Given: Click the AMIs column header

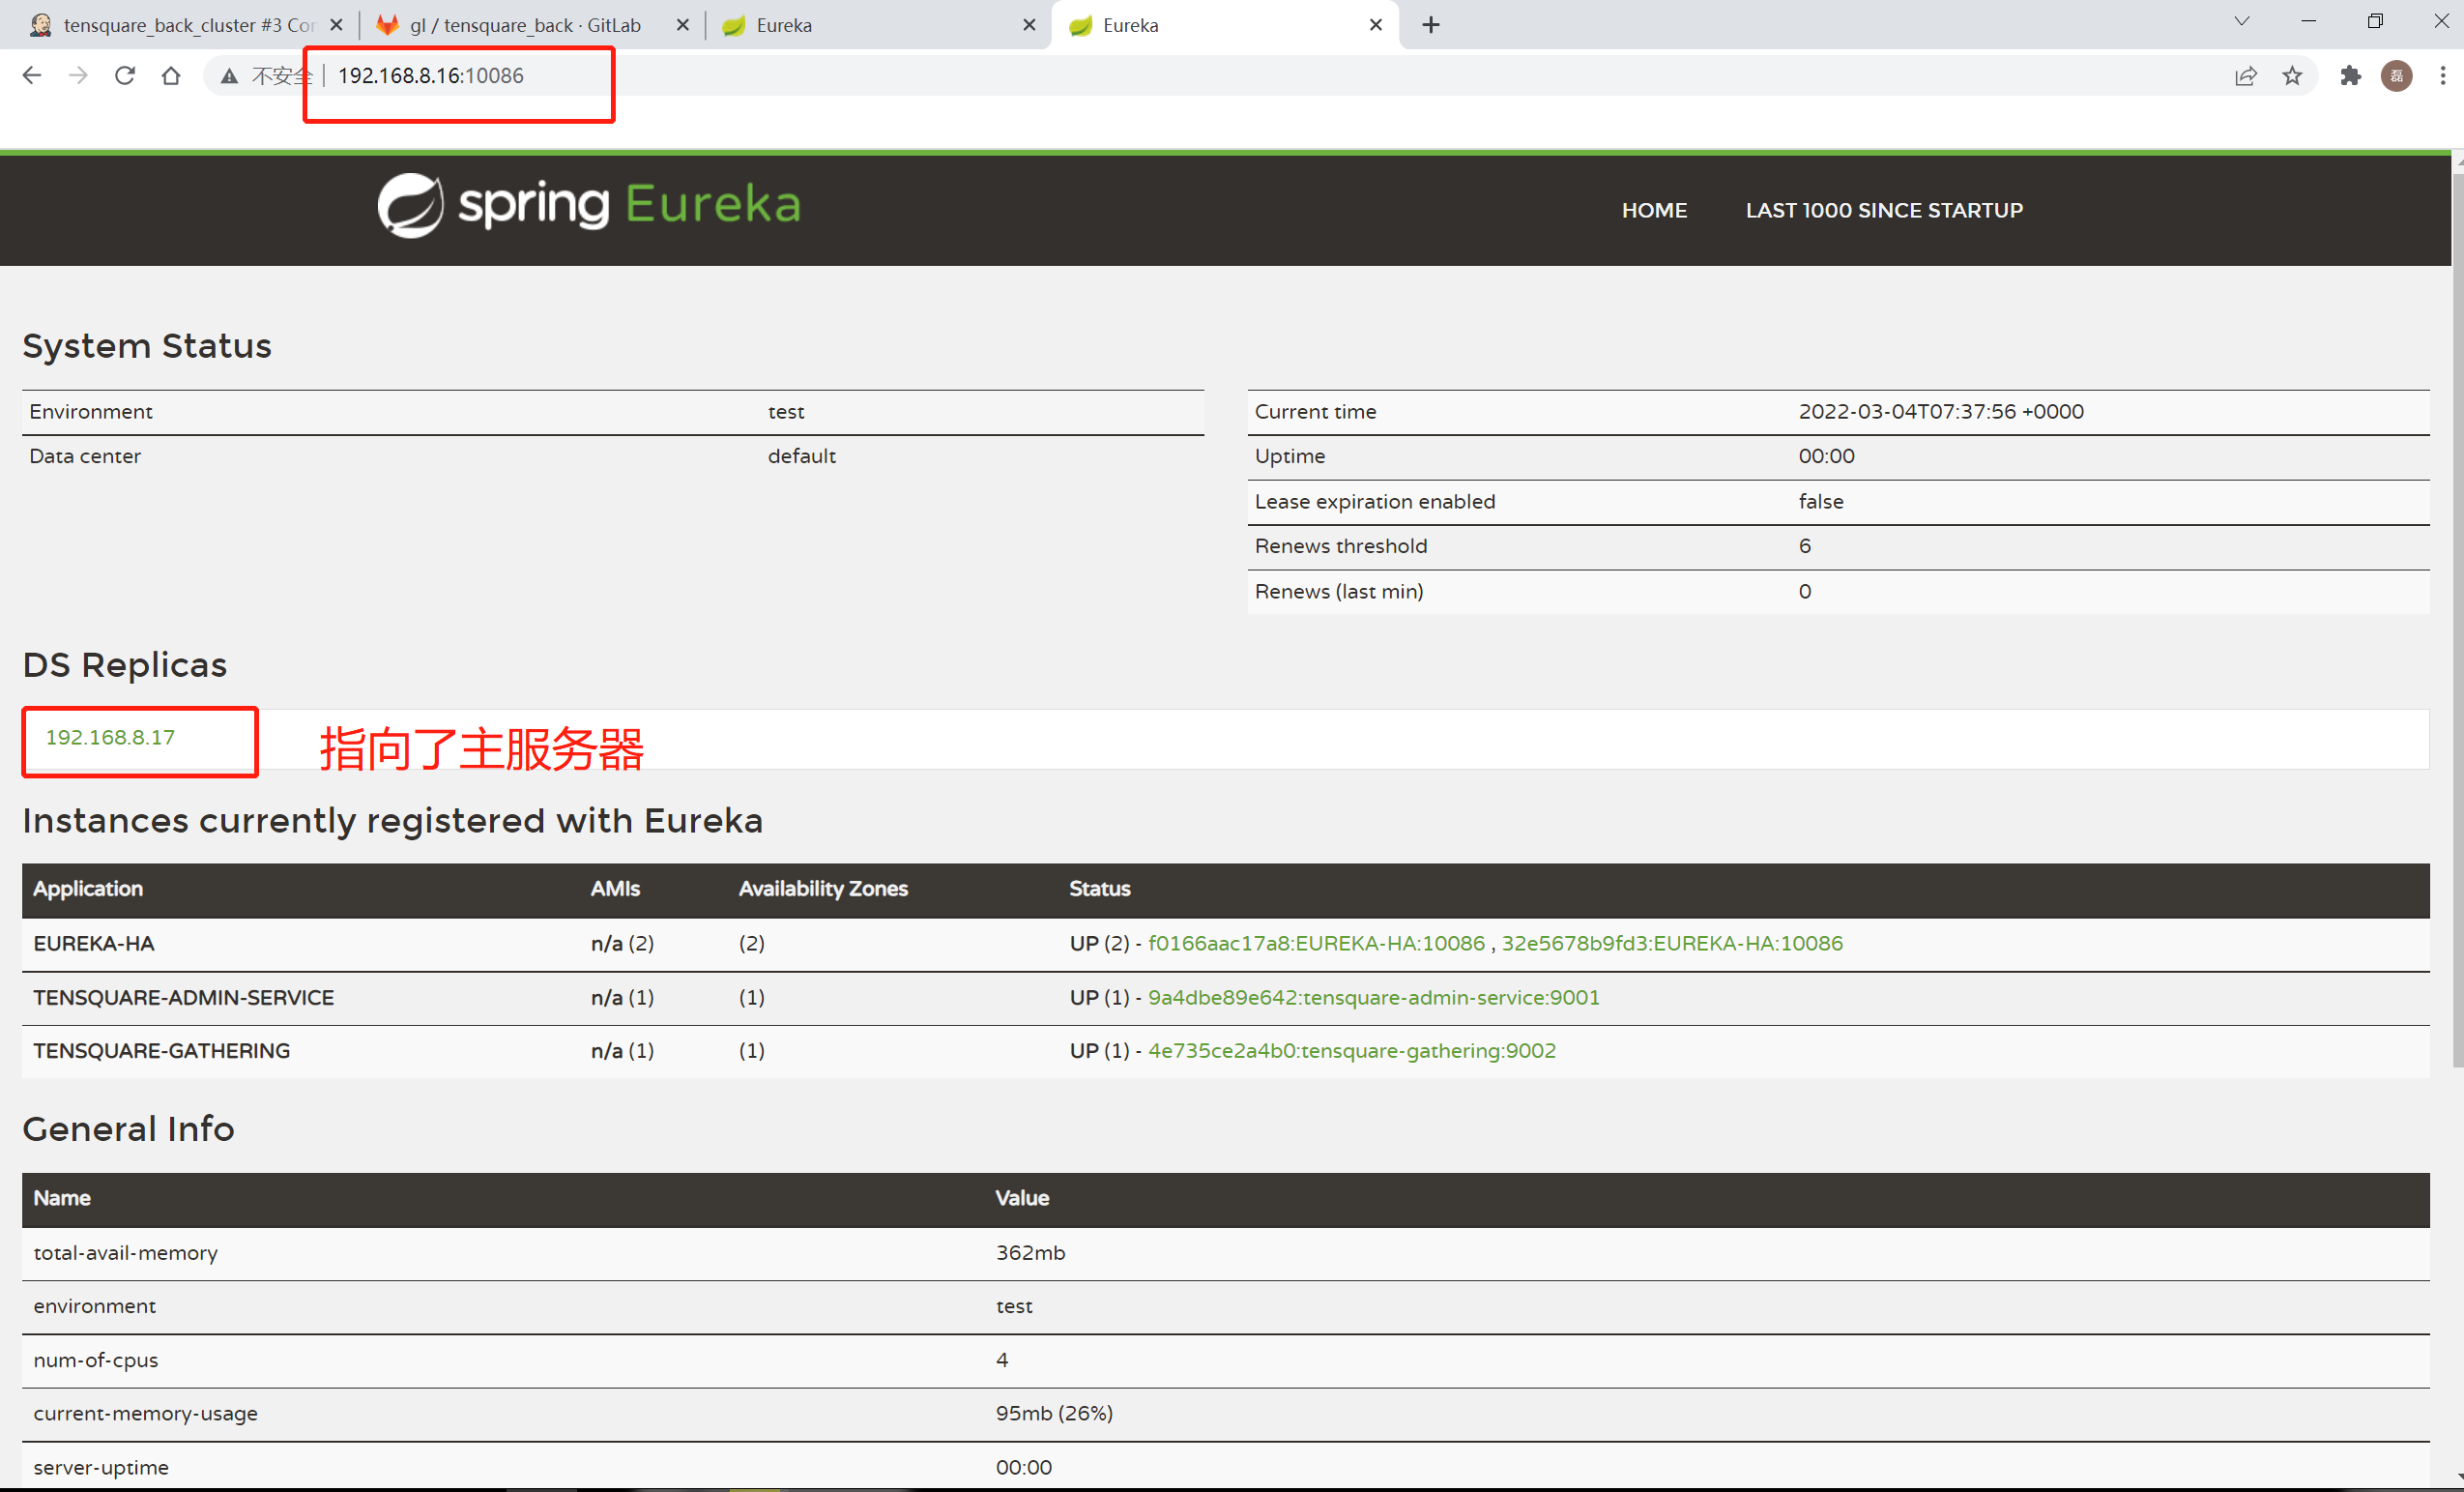Looking at the screenshot, I should pyautogui.click(x=615, y=888).
